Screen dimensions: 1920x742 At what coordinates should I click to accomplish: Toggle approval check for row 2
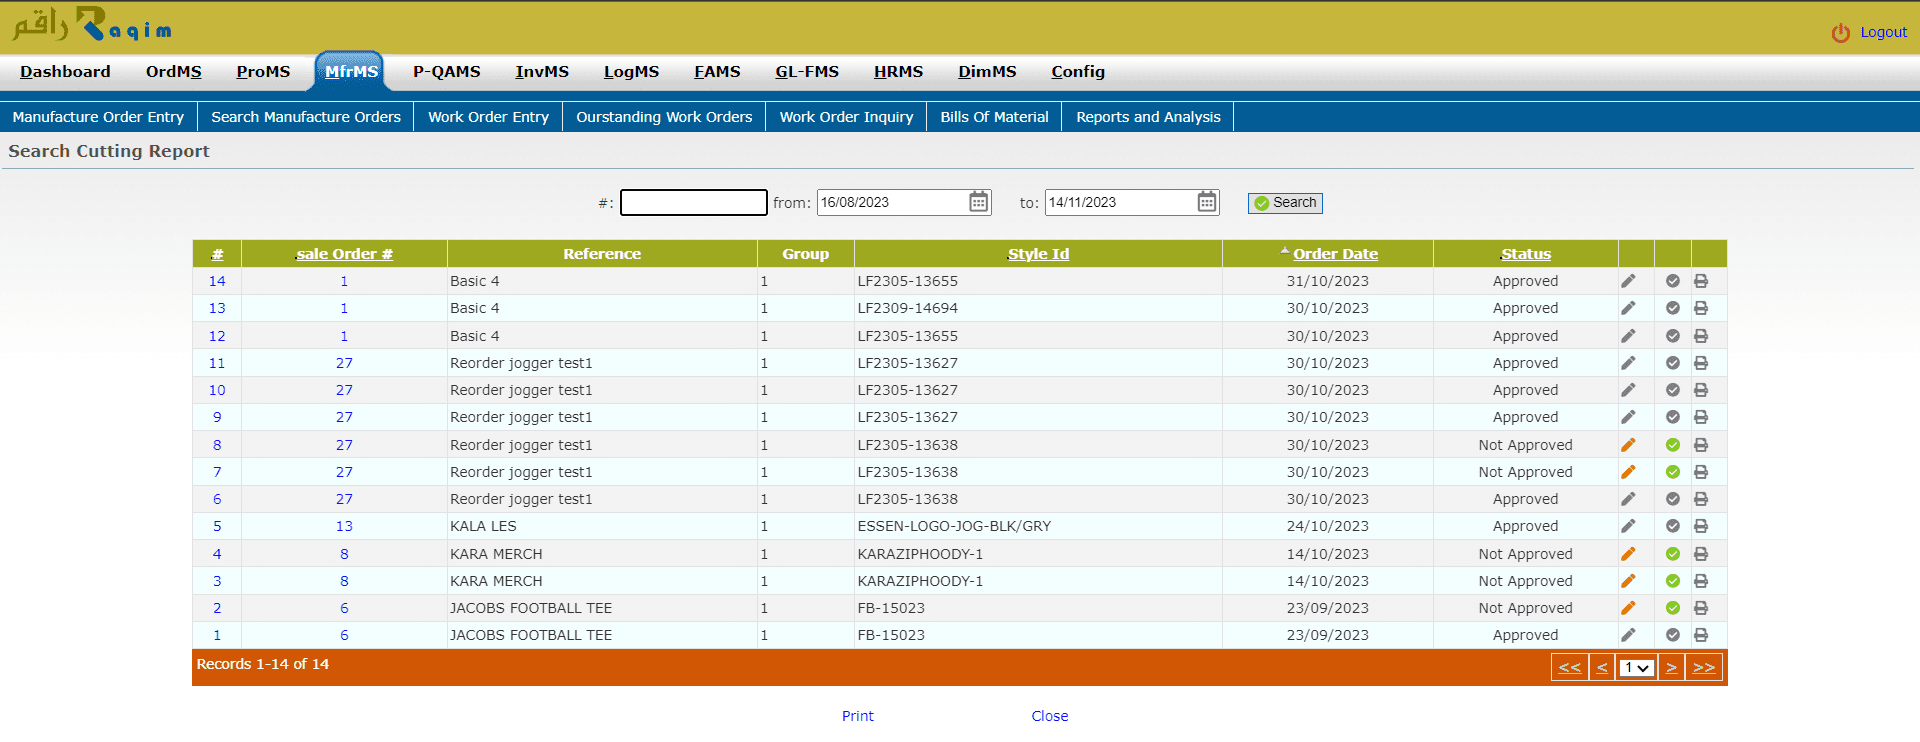pos(1672,608)
